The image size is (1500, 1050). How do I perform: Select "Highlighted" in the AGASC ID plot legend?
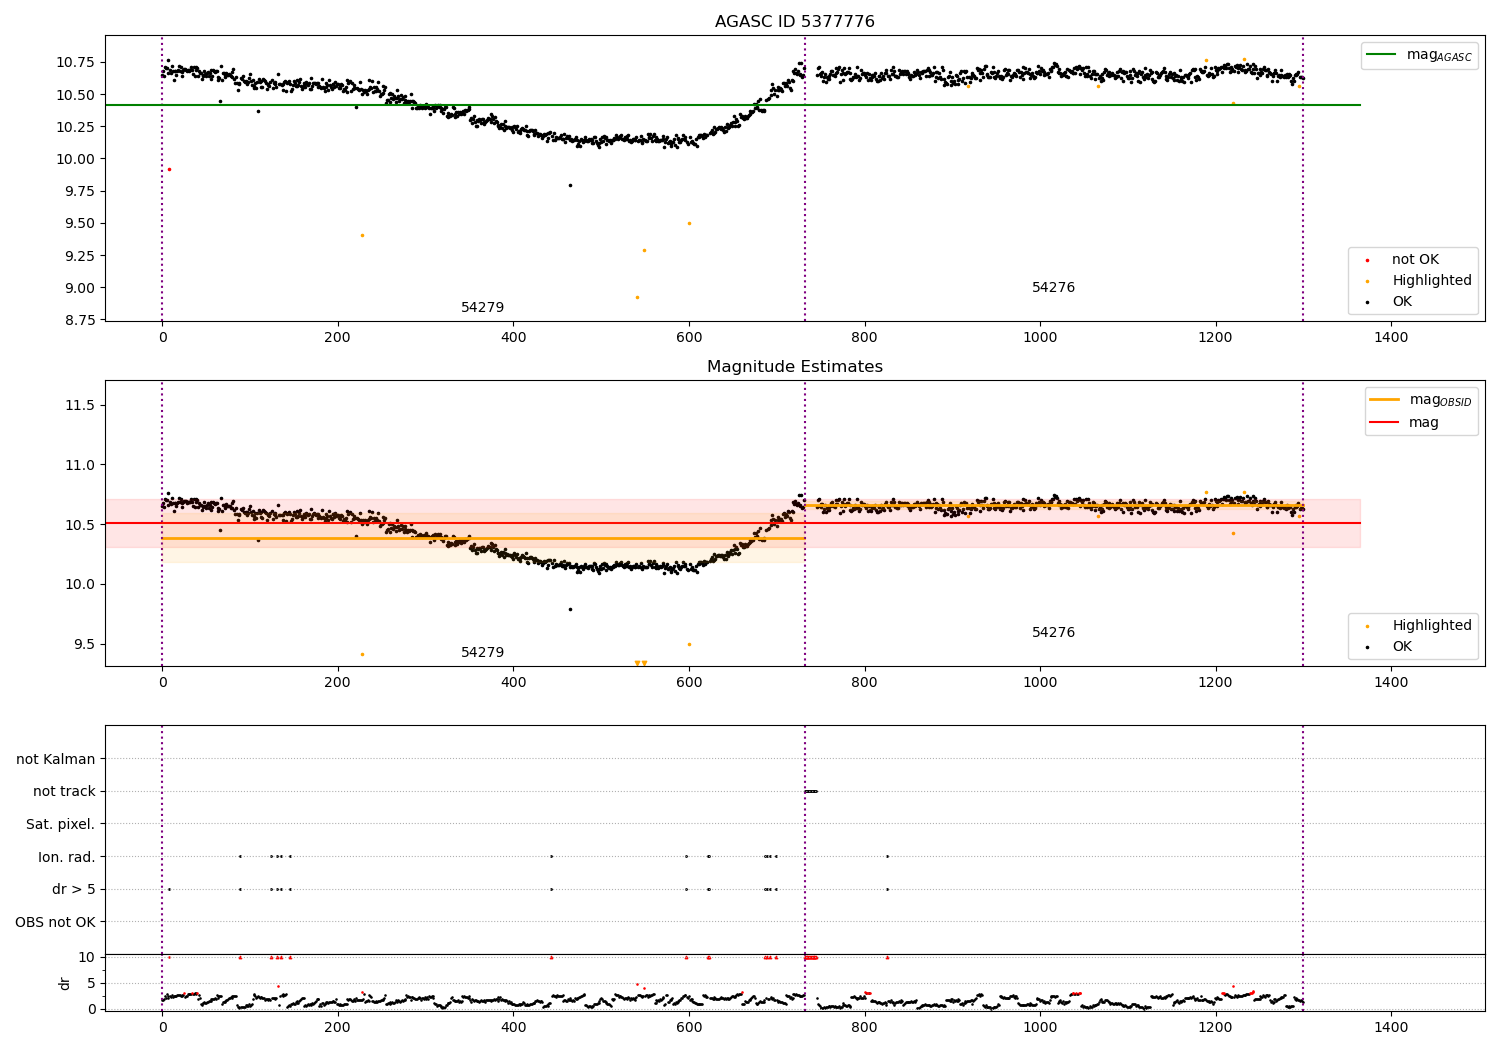click(x=1420, y=281)
